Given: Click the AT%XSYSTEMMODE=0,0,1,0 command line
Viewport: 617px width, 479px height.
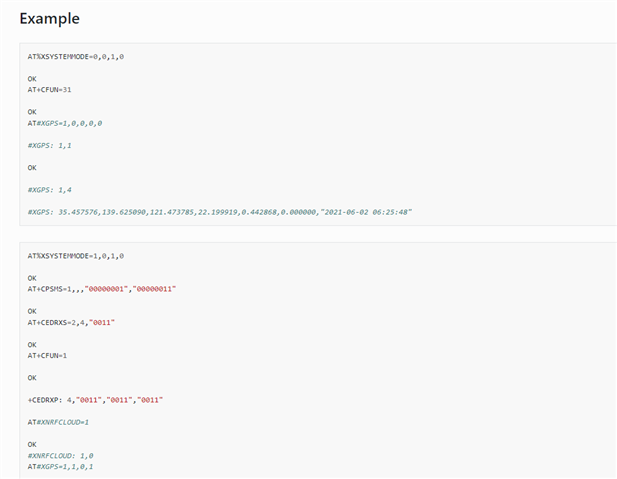Looking at the screenshot, I should coord(76,57).
